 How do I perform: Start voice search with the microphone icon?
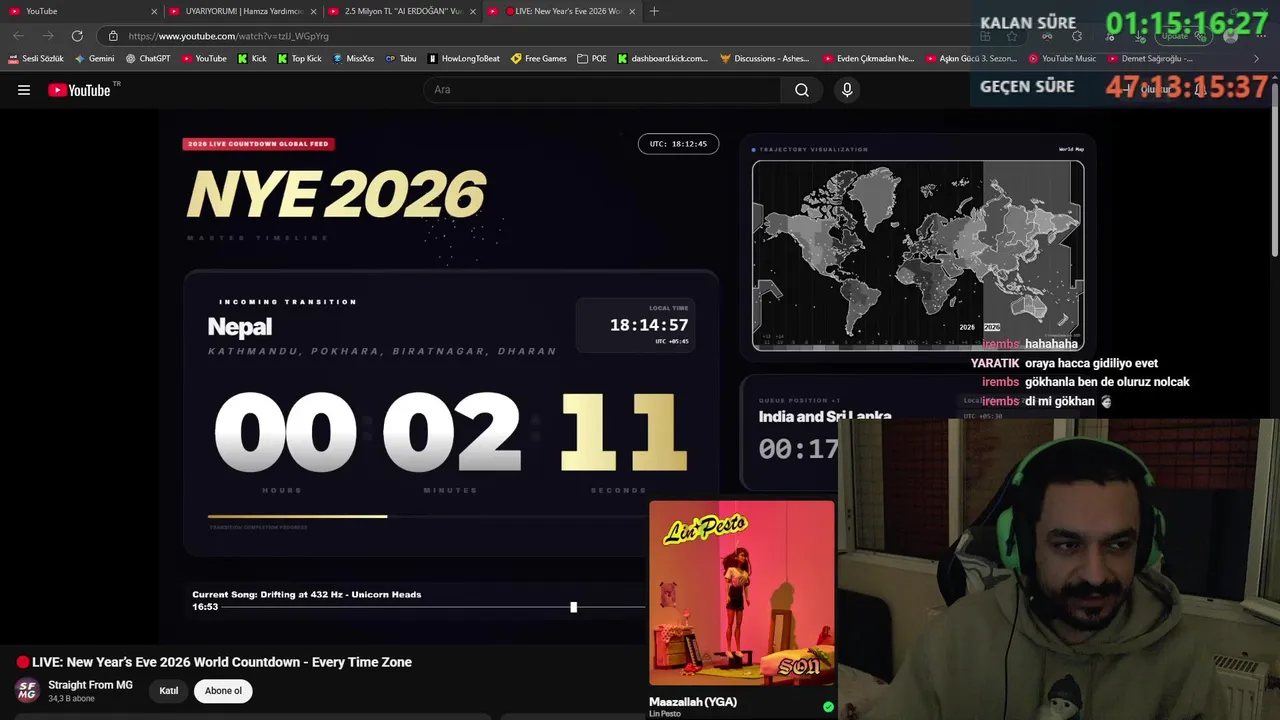click(847, 90)
